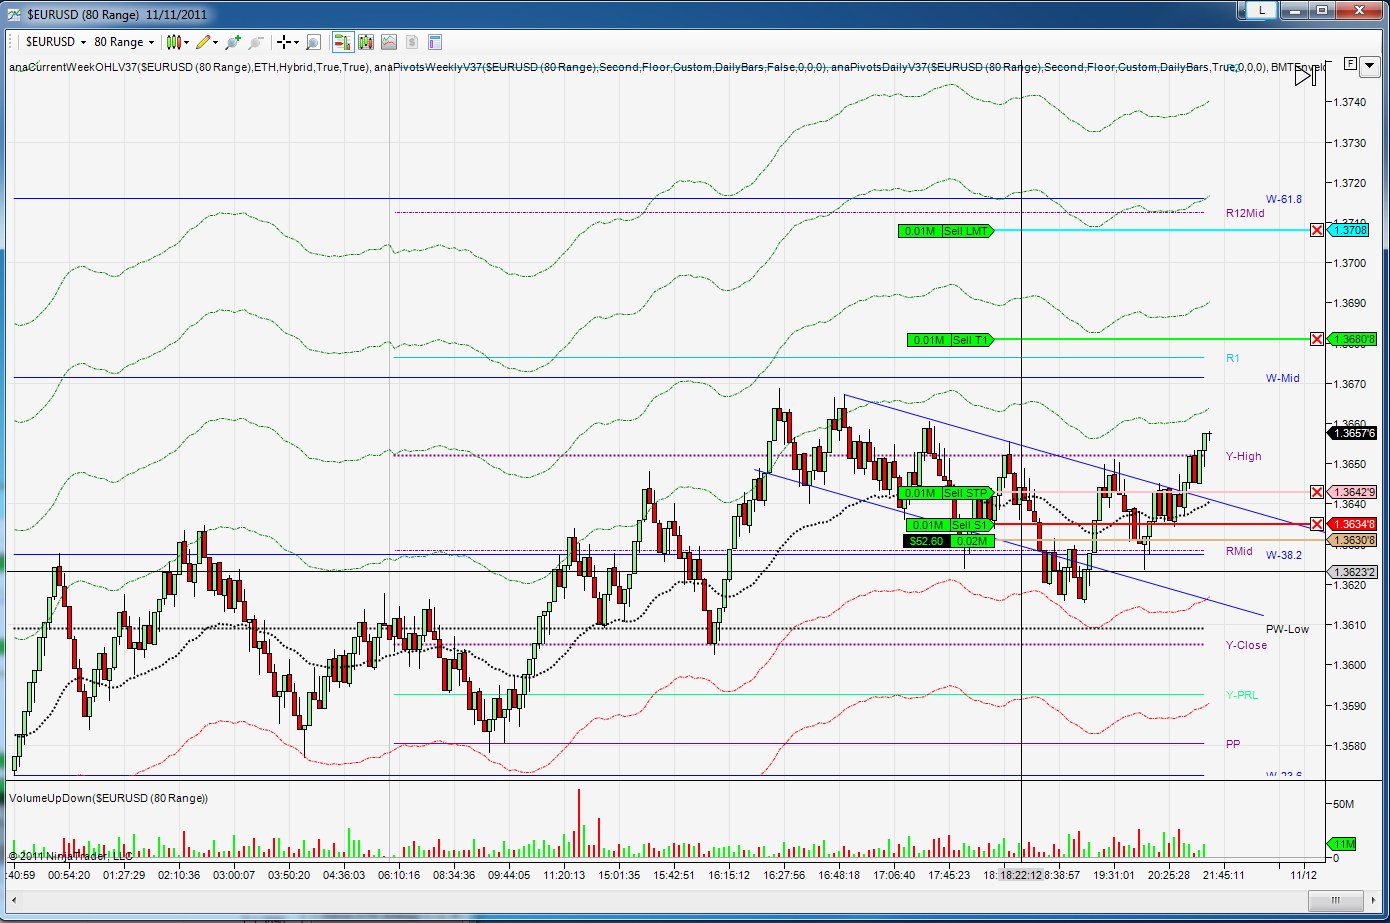1390x923 pixels.
Task: Click the zoom frame magnifier icon
Action: (x=313, y=42)
